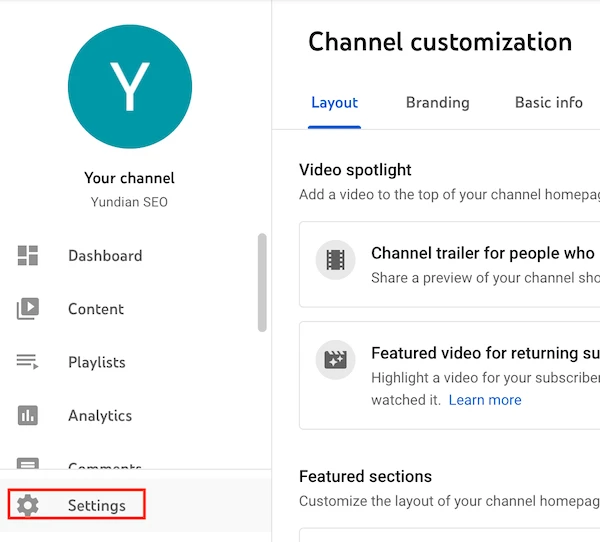Click the Dashboard grid icon
The image size is (600, 542).
coord(28,255)
